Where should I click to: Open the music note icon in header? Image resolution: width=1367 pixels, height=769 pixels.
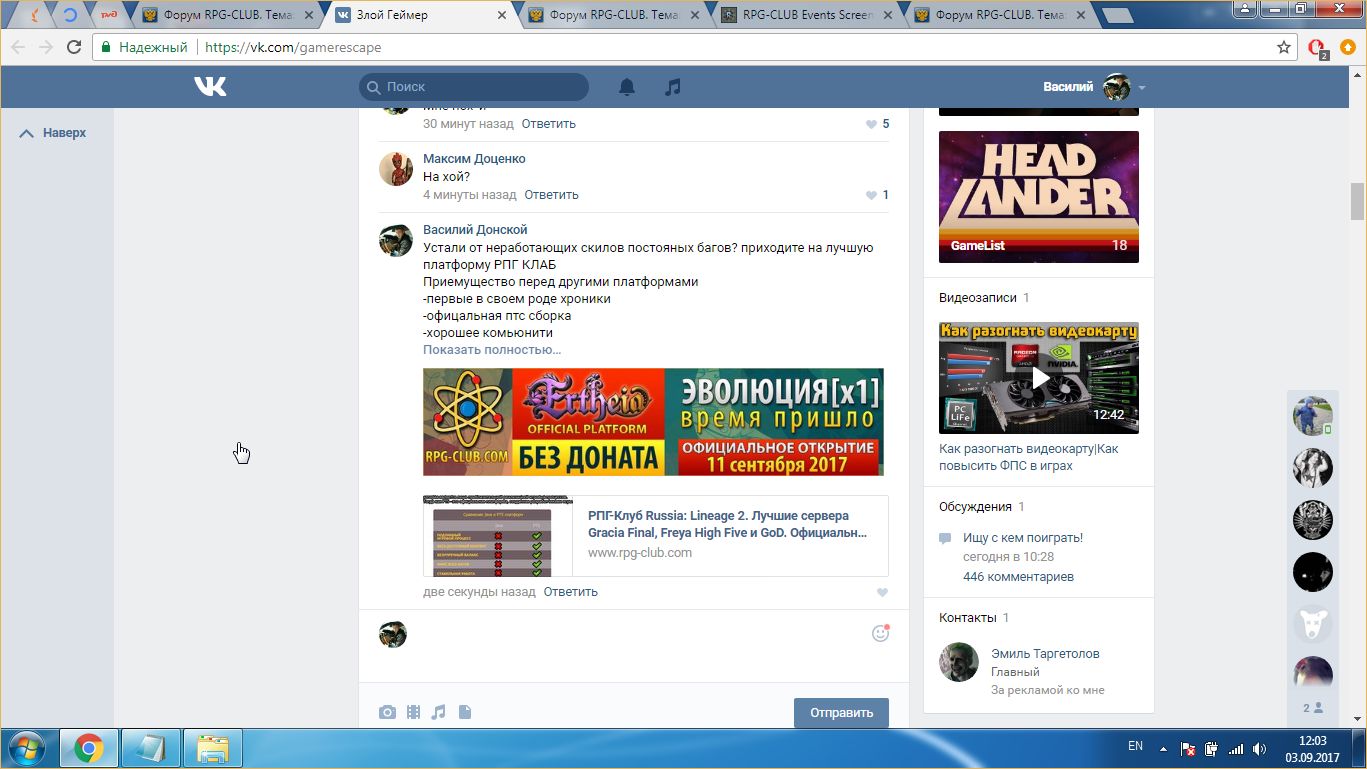673,87
